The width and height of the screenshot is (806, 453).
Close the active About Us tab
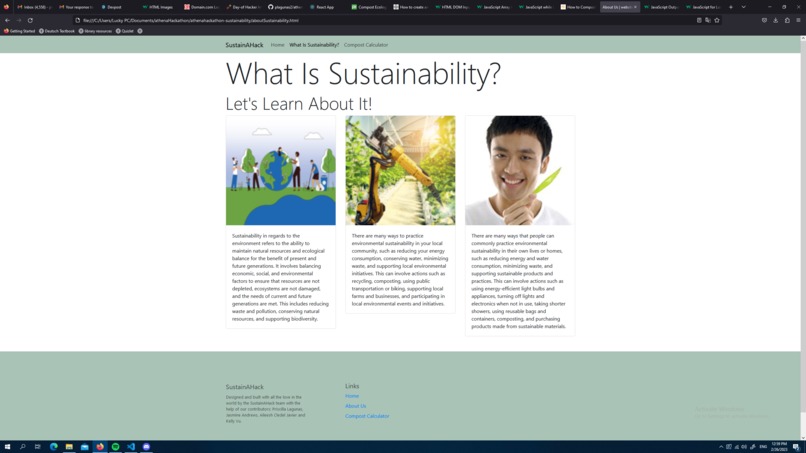point(635,7)
